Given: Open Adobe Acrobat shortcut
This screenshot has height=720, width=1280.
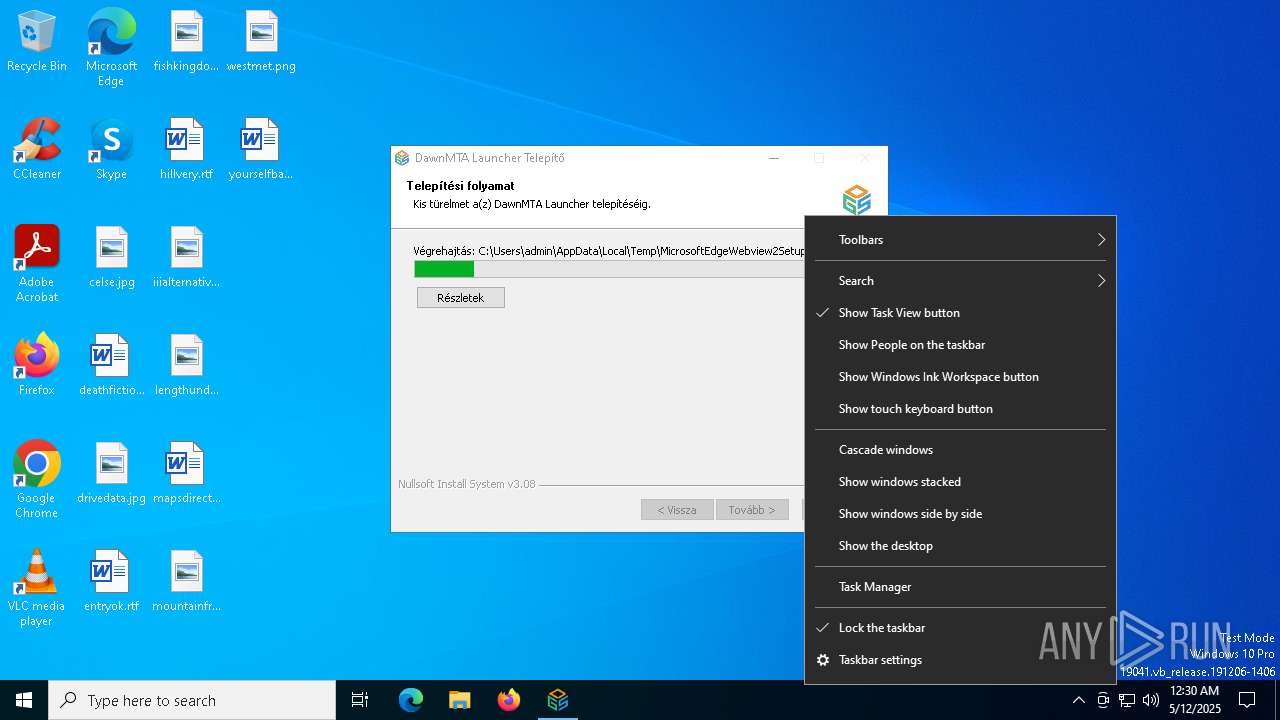Looking at the screenshot, I should (x=37, y=264).
